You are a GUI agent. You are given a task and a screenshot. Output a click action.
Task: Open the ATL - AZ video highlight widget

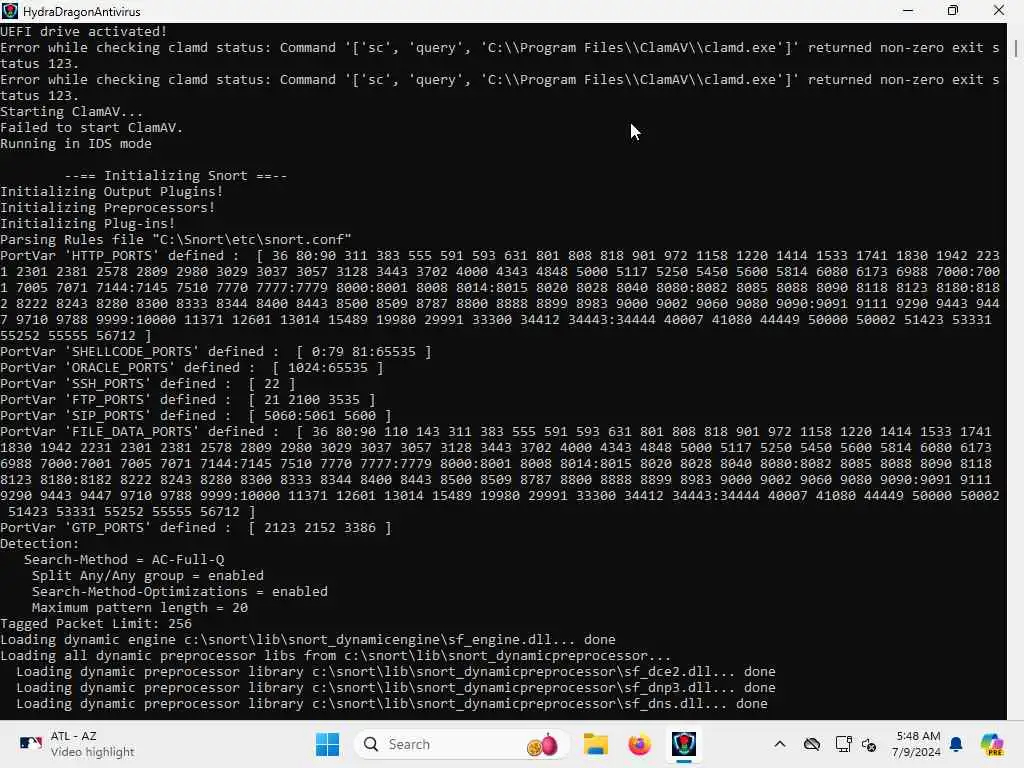[77, 744]
